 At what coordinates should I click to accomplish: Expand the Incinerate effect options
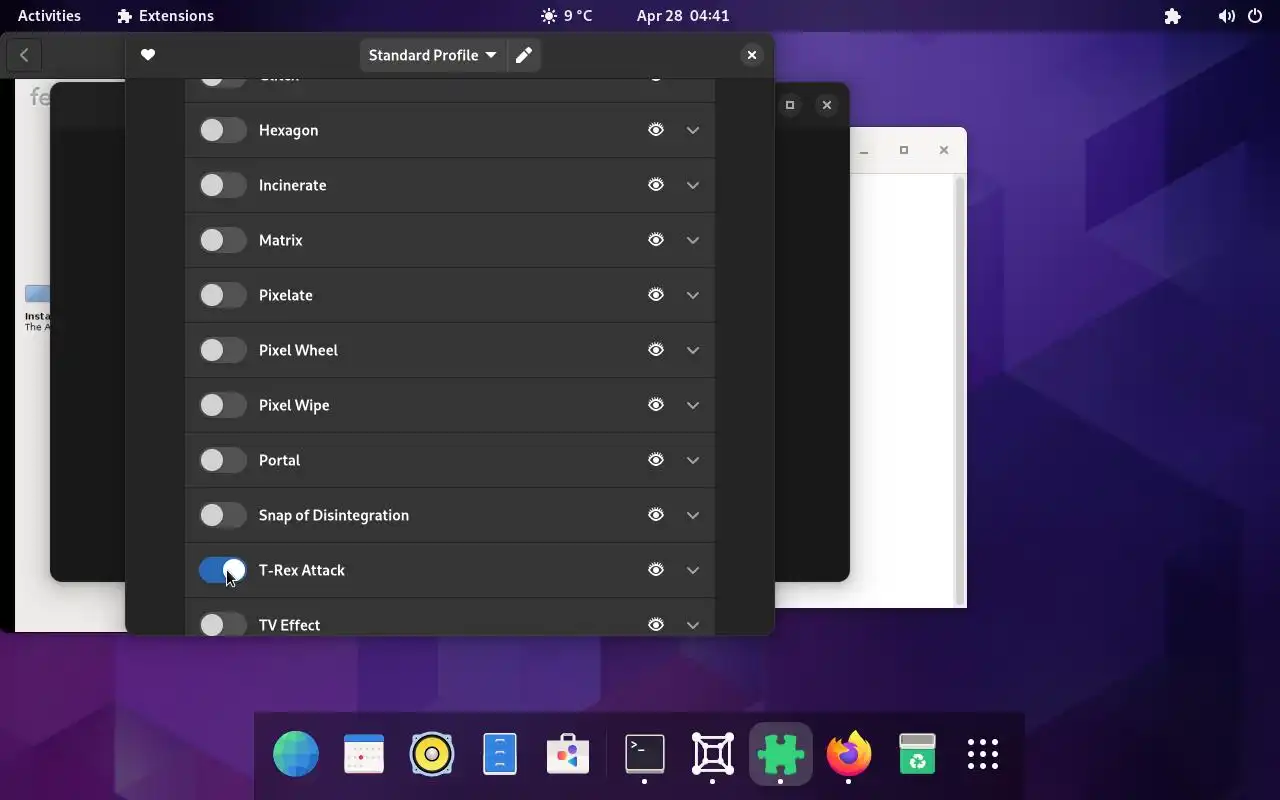(x=693, y=185)
